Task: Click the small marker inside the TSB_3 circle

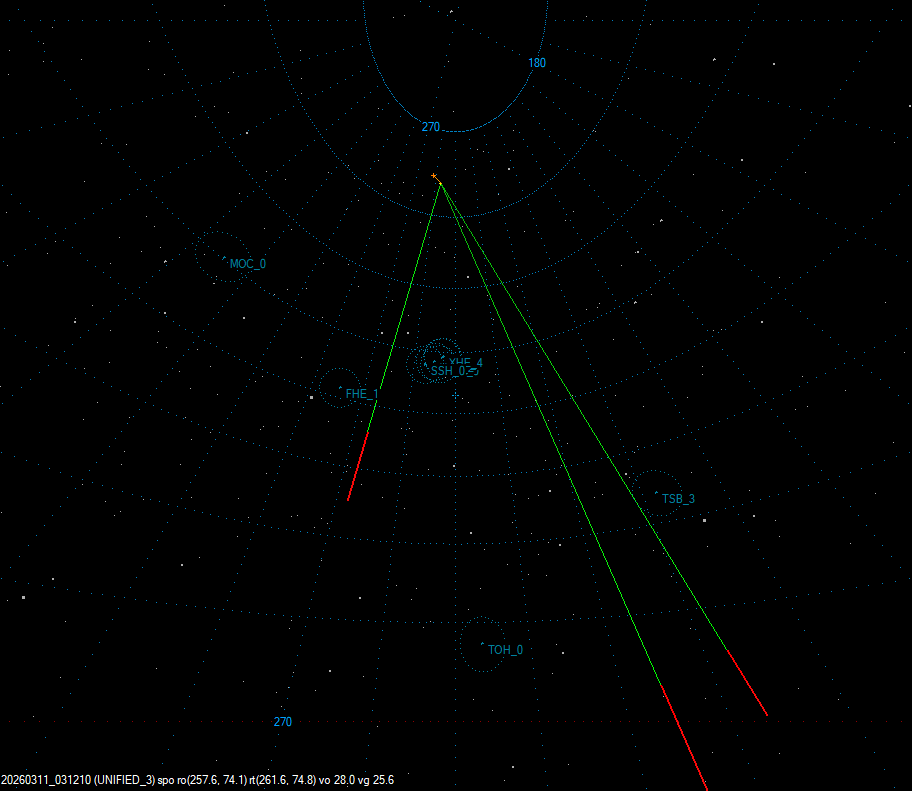Action: tap(656, 493)
